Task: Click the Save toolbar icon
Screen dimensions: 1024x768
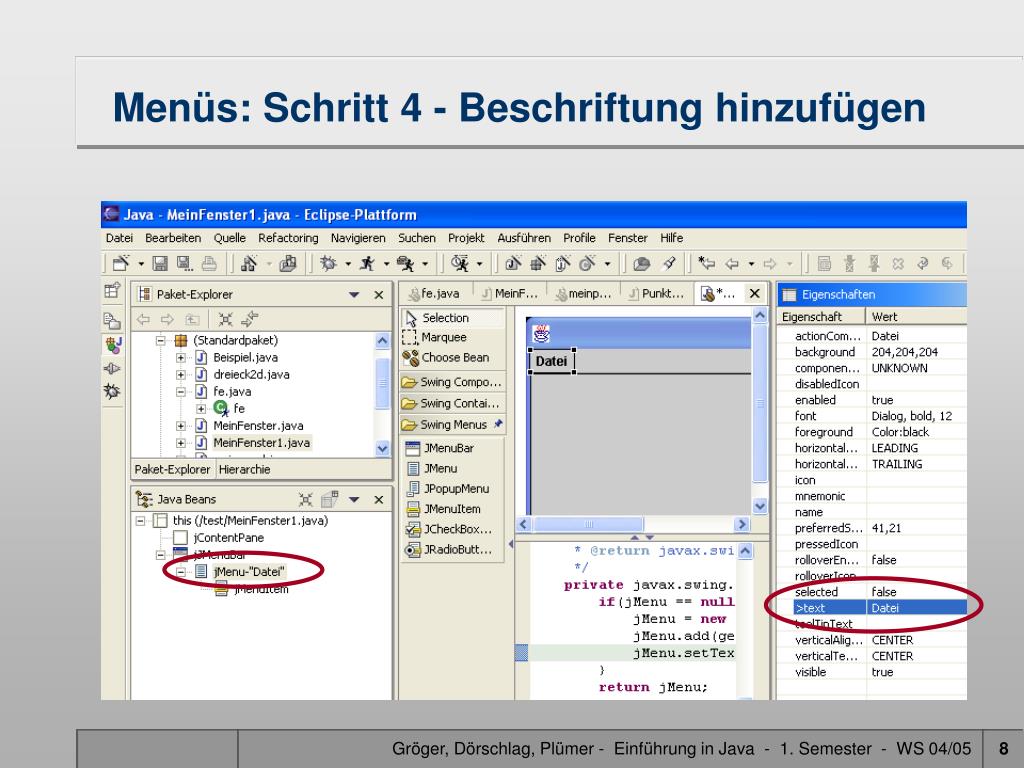Action: tap(160, 263)
